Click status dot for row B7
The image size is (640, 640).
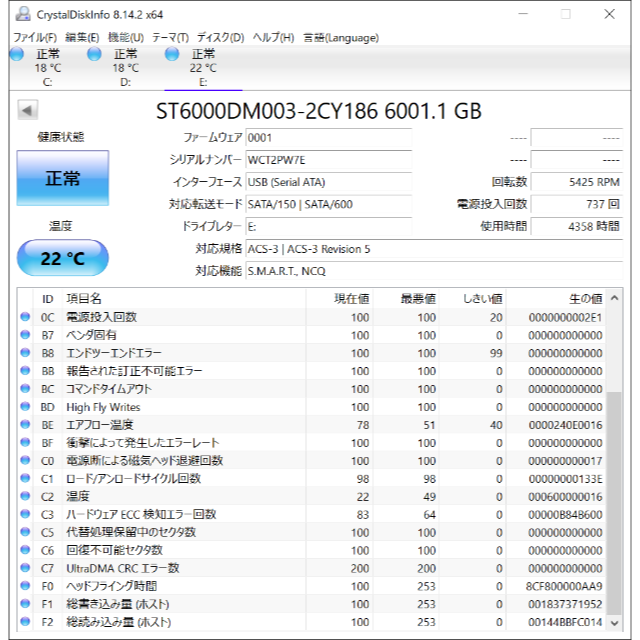tap(25, 335)
